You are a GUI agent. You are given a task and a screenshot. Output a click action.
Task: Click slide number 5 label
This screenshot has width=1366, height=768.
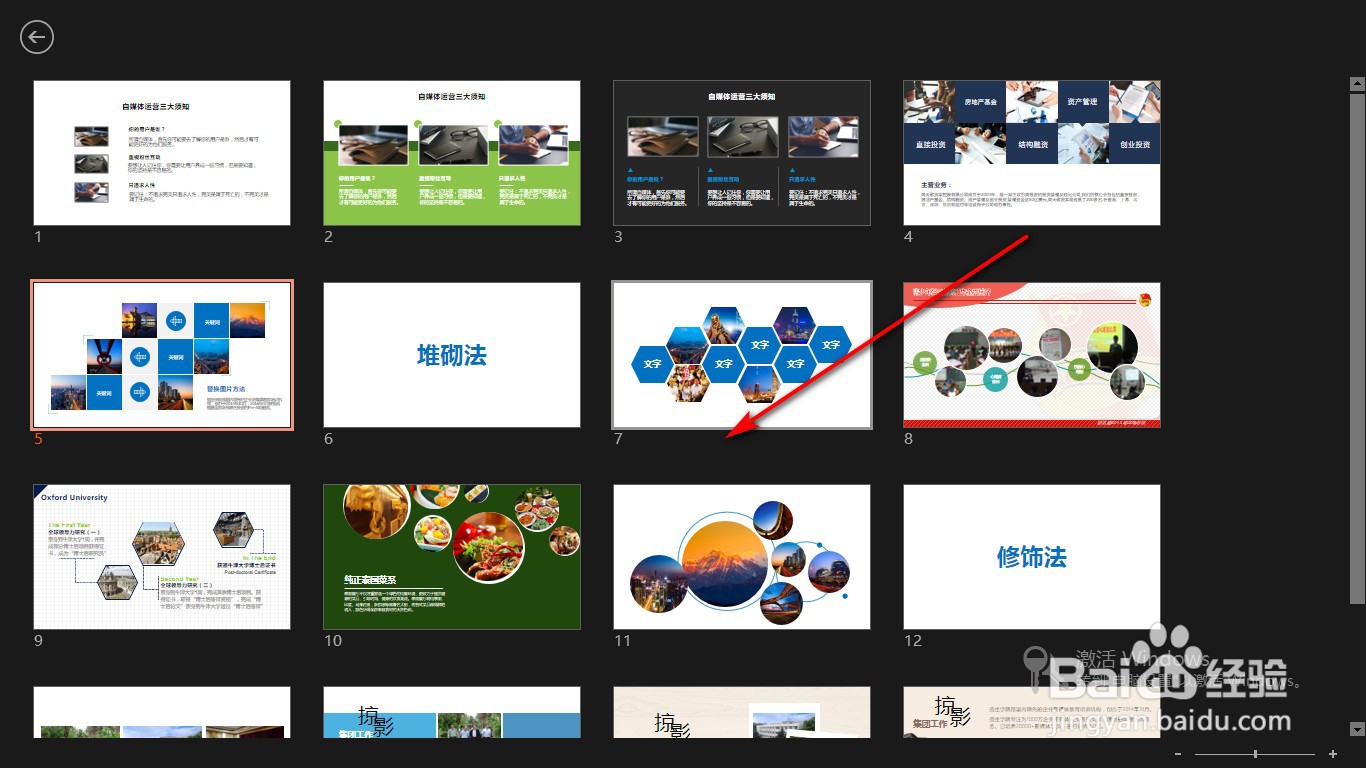click(x=38, y=439)
